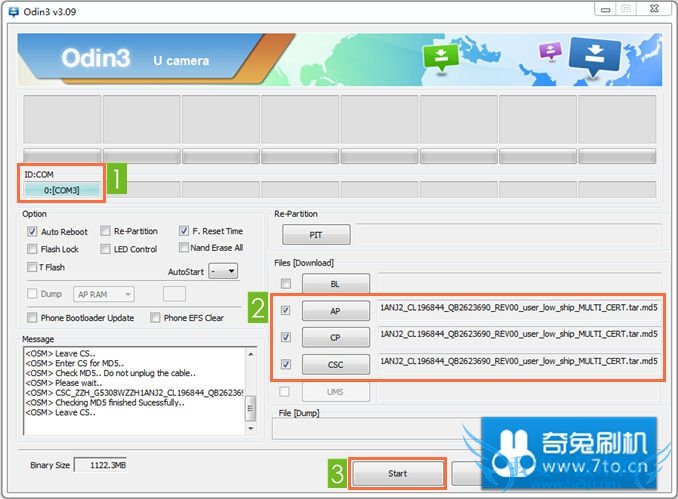The width and height of the screenshot is (678, 499).
Task: Click the CSC file path field
Action: click(519, 361)
